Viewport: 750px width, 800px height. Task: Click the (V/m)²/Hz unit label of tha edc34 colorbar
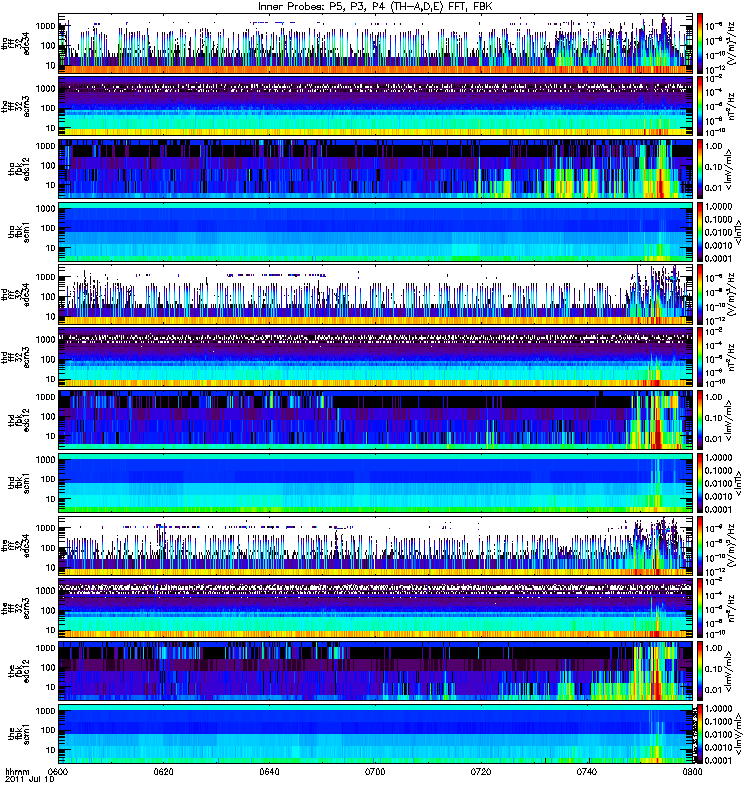[732, 43]
